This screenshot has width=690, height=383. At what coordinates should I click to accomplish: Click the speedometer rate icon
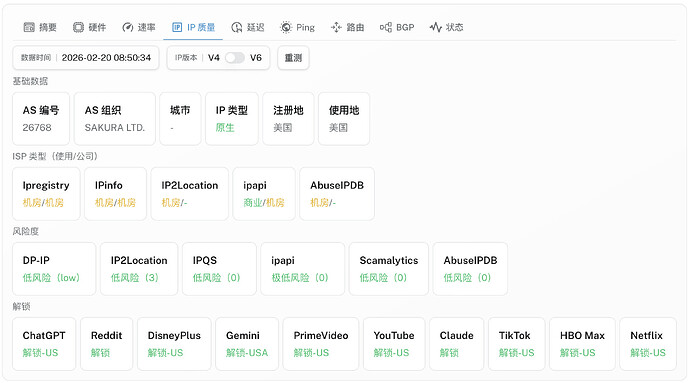tap(128, 27)
